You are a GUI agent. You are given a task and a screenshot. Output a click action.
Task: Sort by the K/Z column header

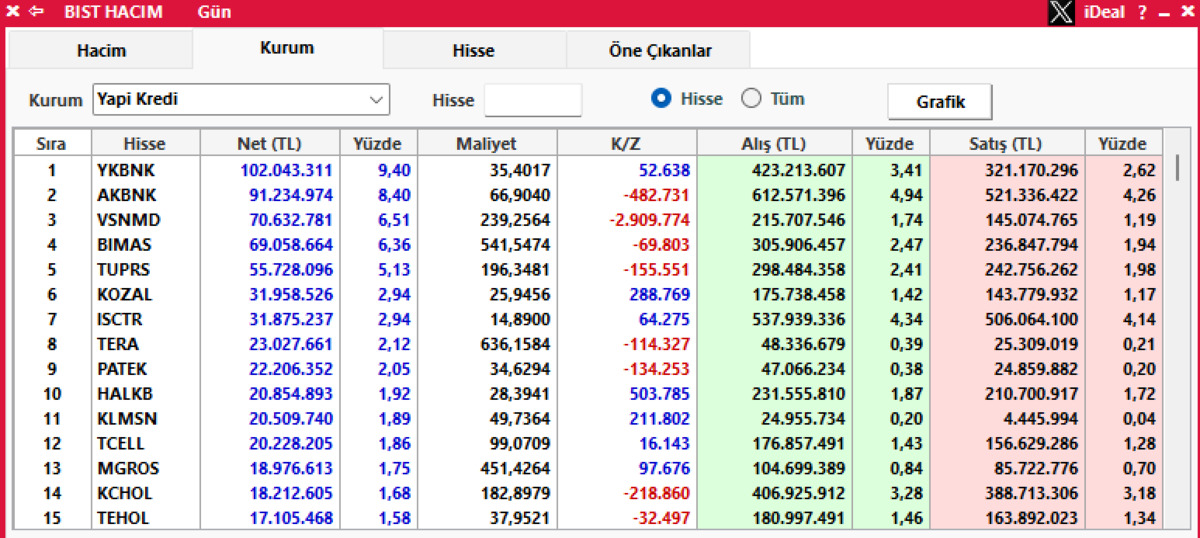pos(625,144)
